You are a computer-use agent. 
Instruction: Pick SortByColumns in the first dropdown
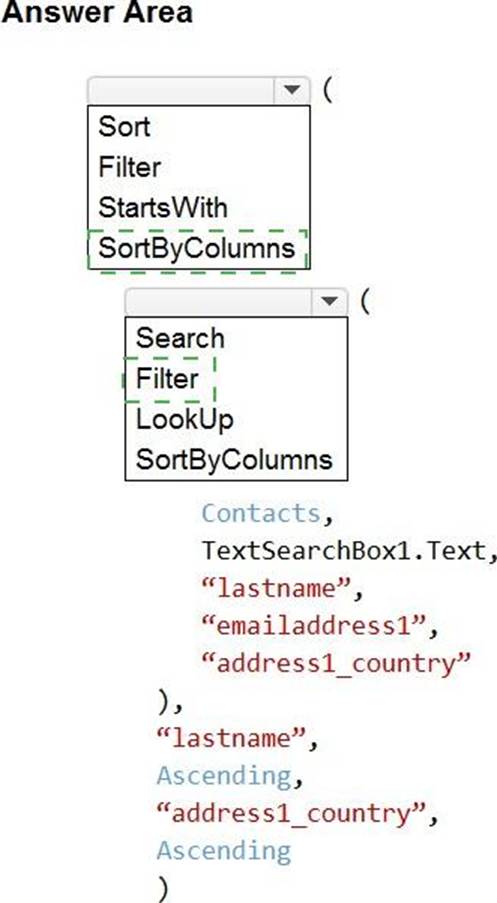point(197,248)
